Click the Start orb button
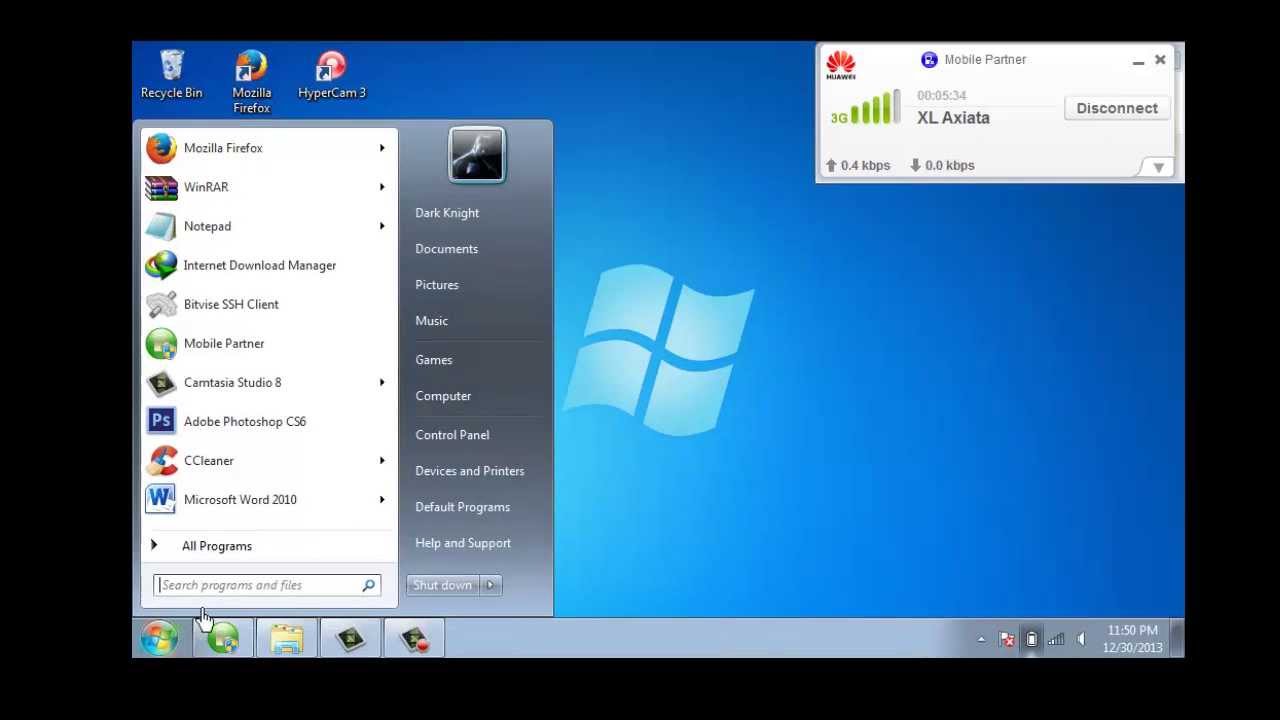 [159, 638]
